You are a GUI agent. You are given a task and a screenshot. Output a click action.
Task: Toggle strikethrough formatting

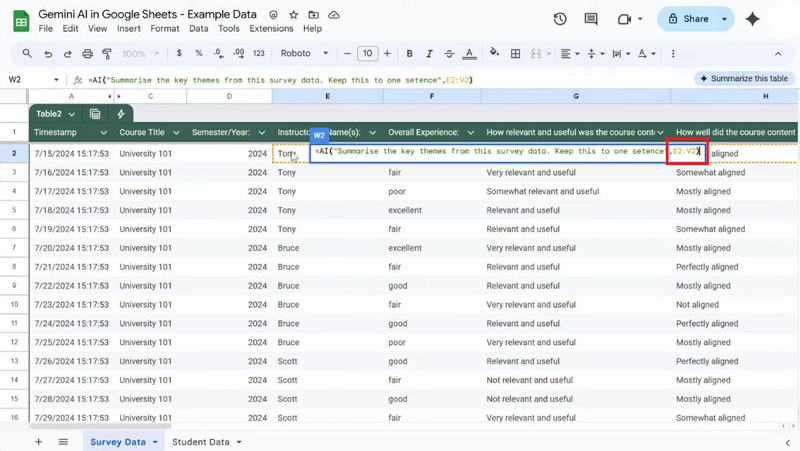[x=451, y=54]
